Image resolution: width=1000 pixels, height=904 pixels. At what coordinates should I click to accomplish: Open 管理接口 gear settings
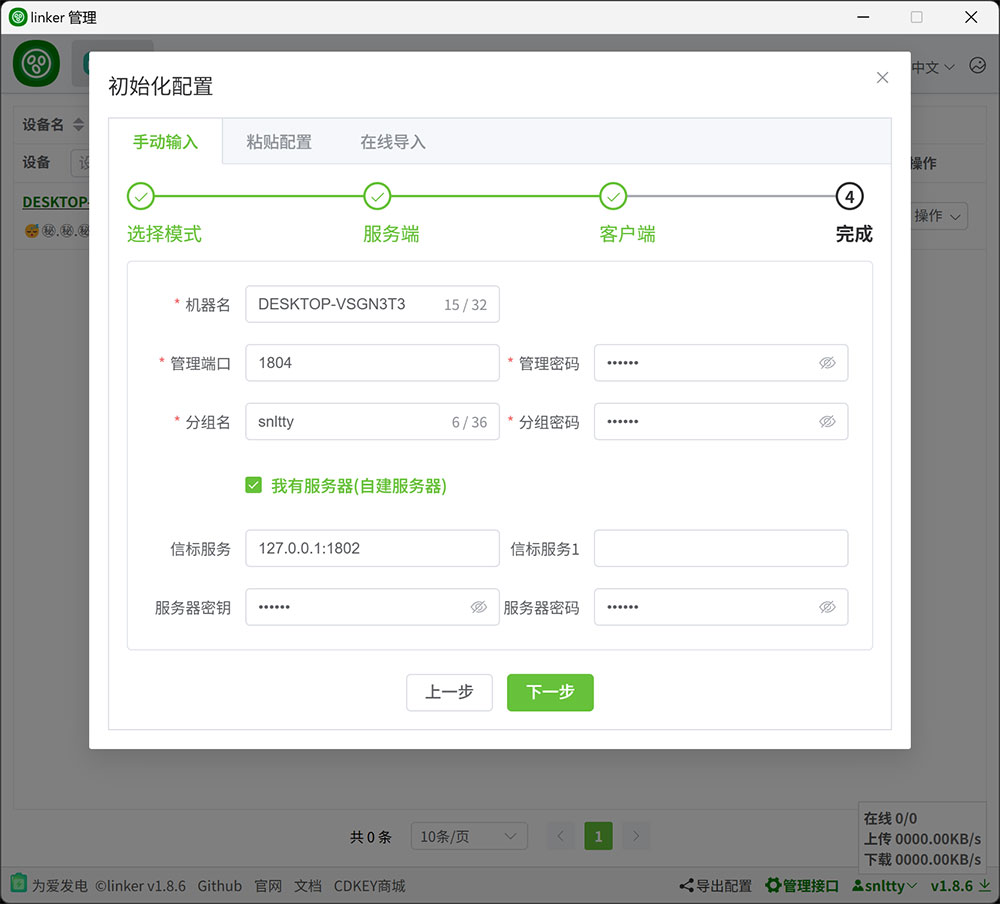pyautogui.click(x=773, y=885)
